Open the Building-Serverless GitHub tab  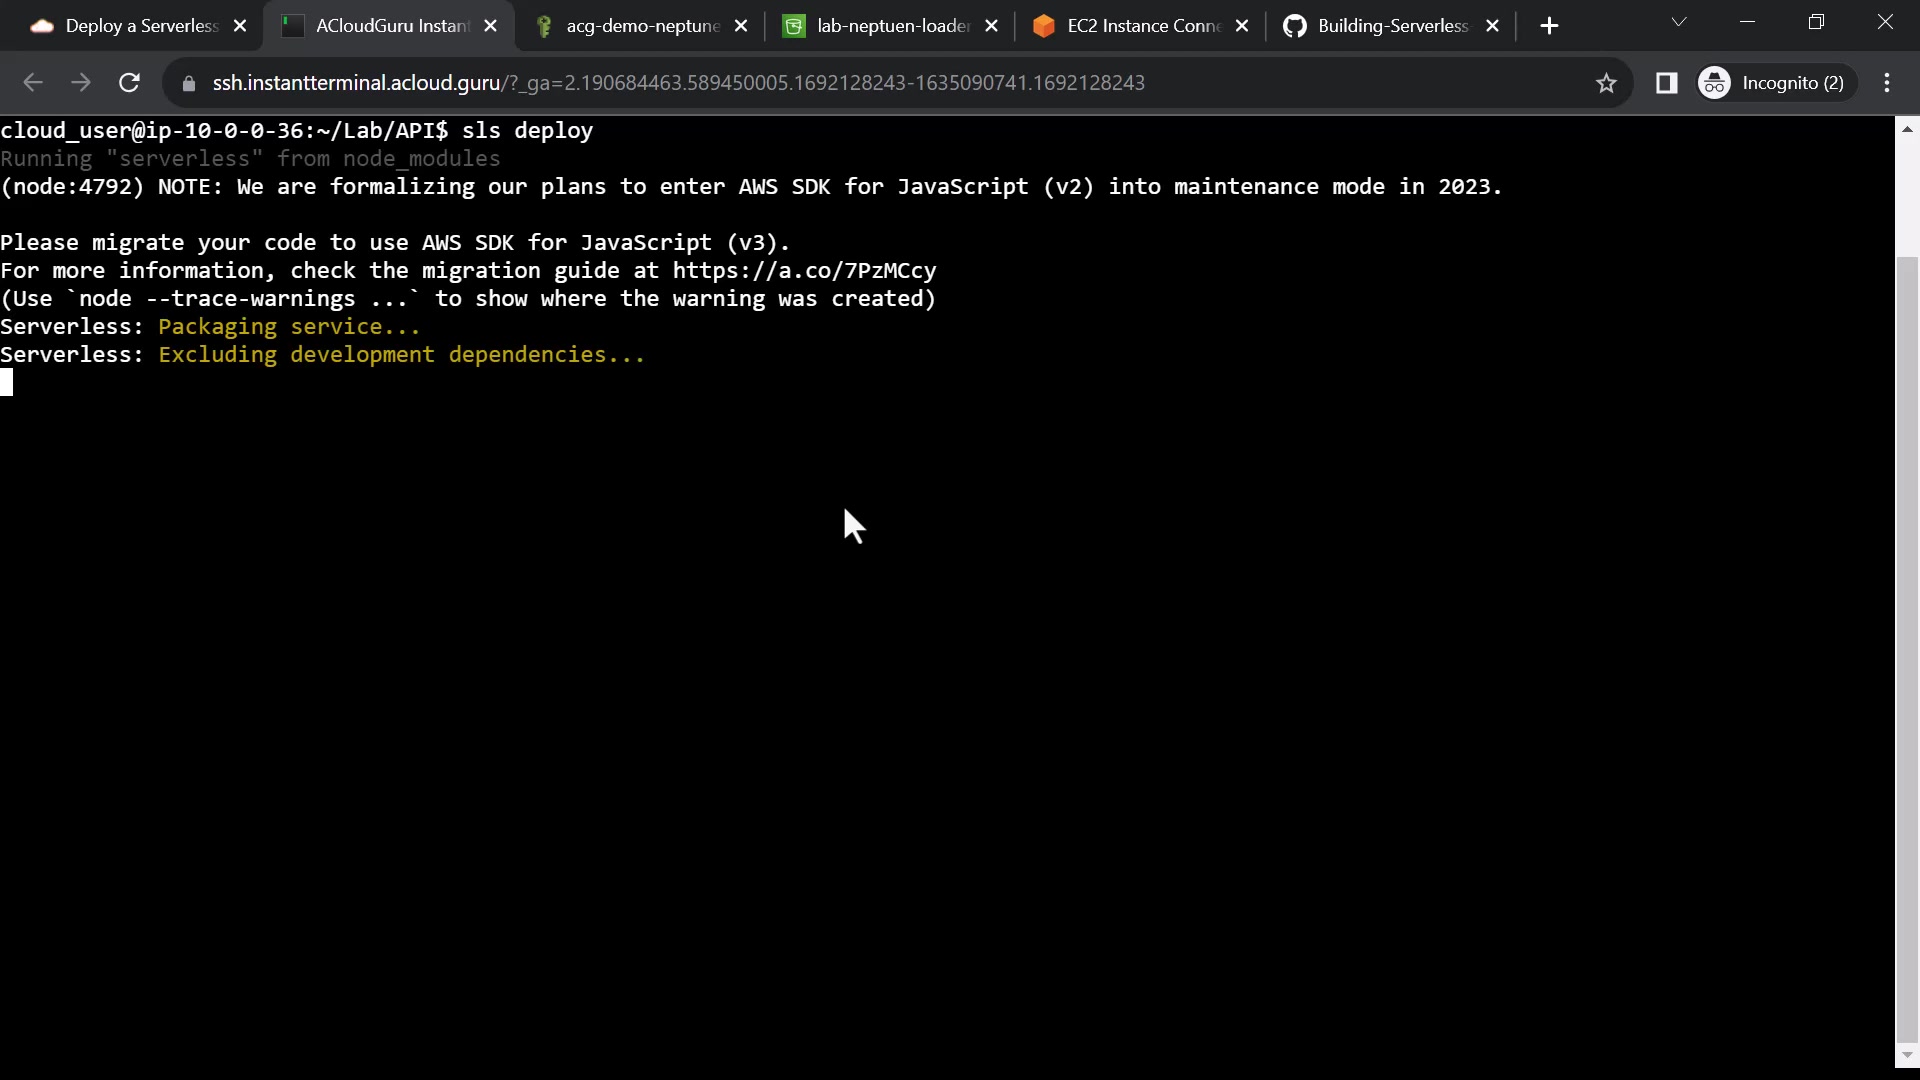pyautogui.click(x=1390, y=26)
